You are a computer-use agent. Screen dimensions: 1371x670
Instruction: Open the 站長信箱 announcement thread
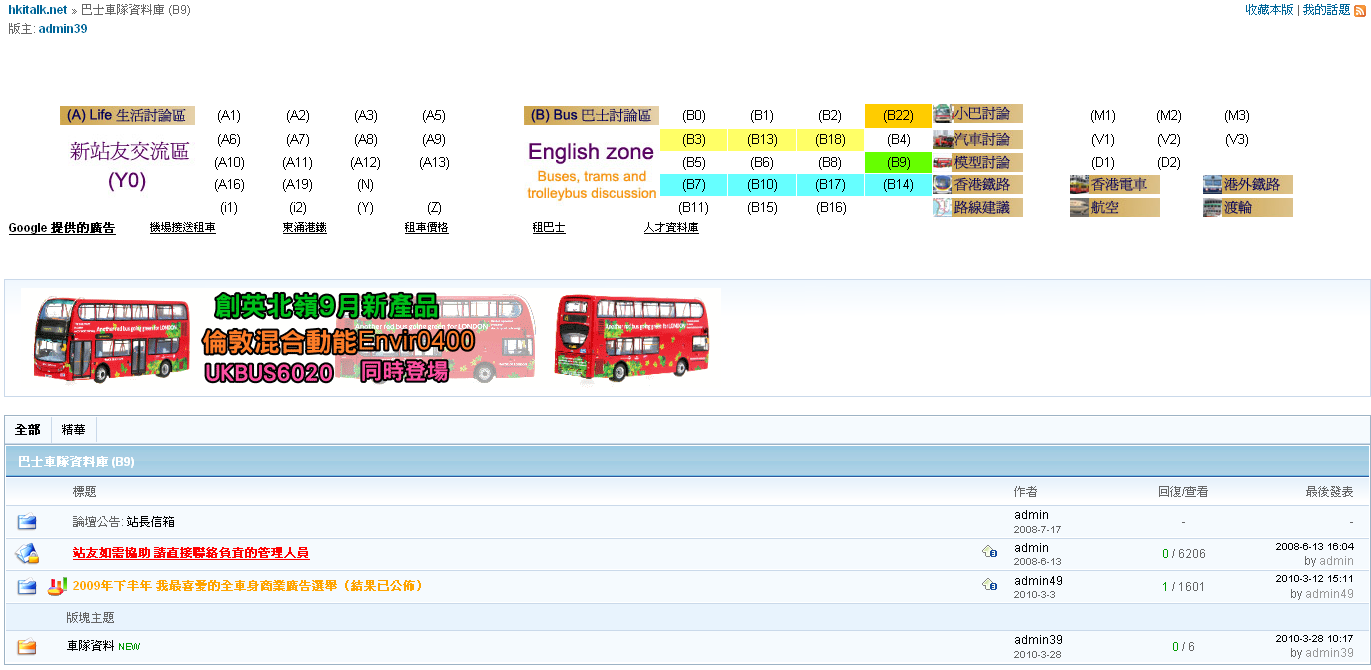click(151, 522)
